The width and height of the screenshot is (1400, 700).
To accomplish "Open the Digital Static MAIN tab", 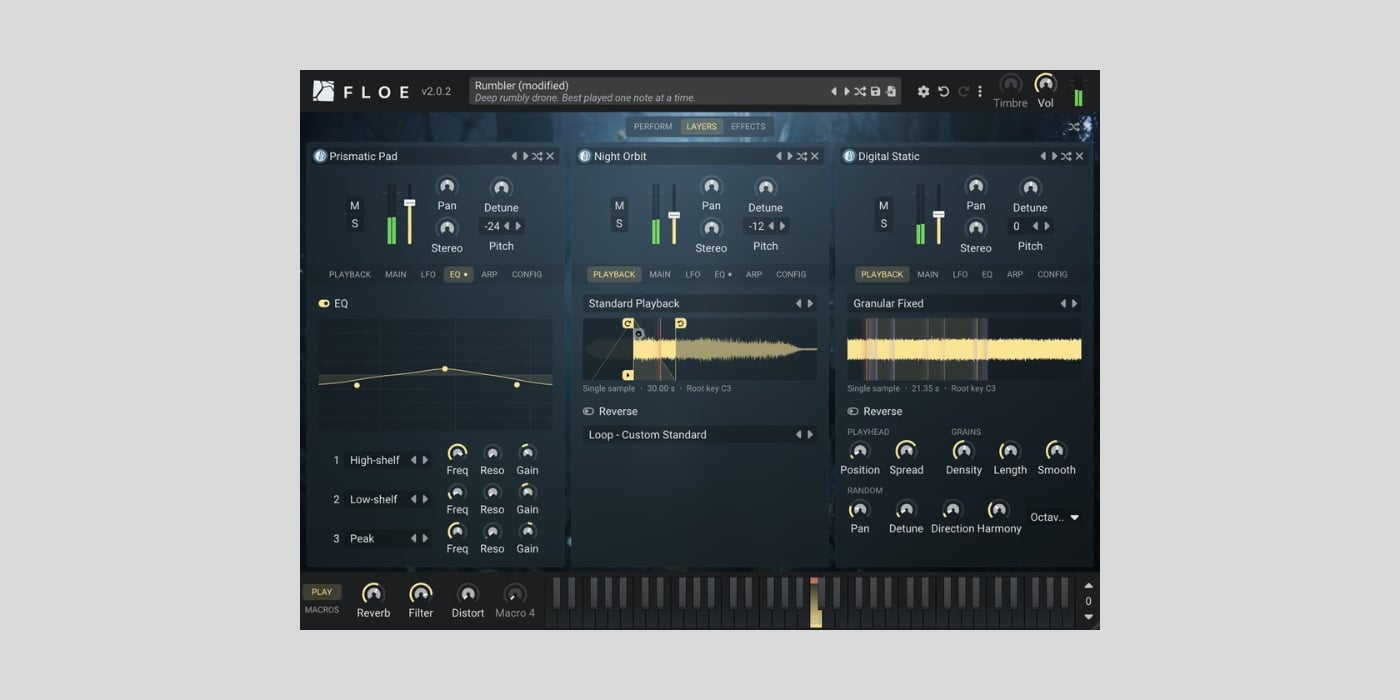I will (x=928, y=274).
